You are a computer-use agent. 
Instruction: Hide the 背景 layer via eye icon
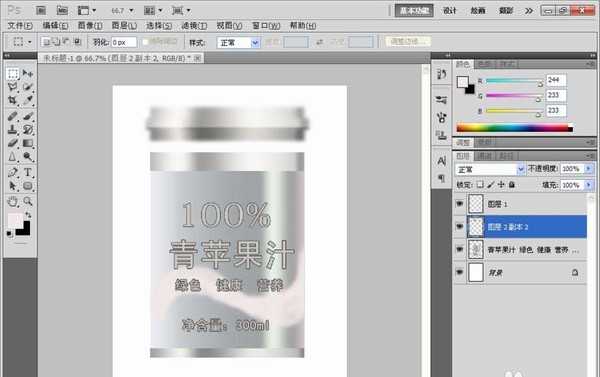(460, 273)
